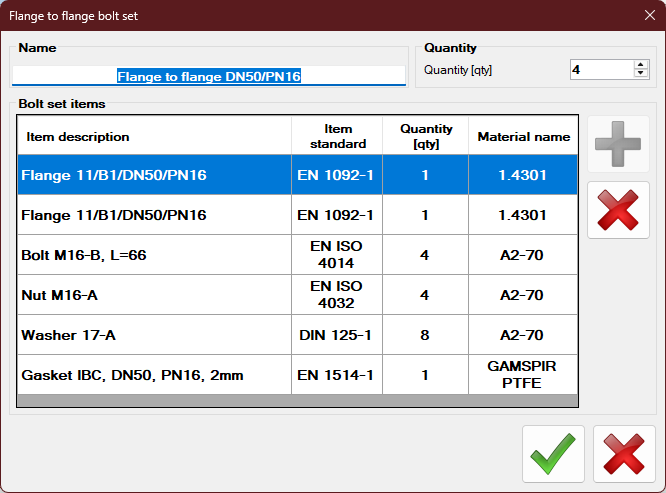Click the Quantity [qty] column header
The height and width of the screenshot is (493, 666).
(x=425, y=136)
